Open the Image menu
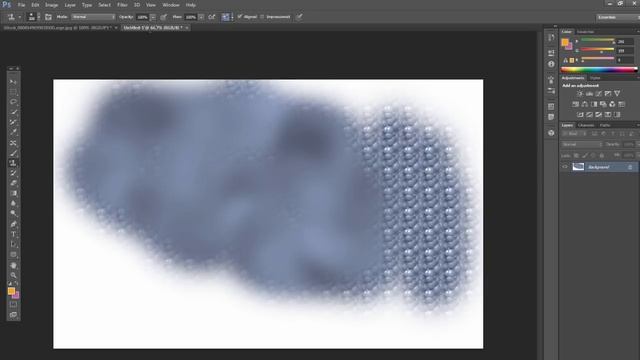Viewport: 640px width, 360px height. pos(51,5)
